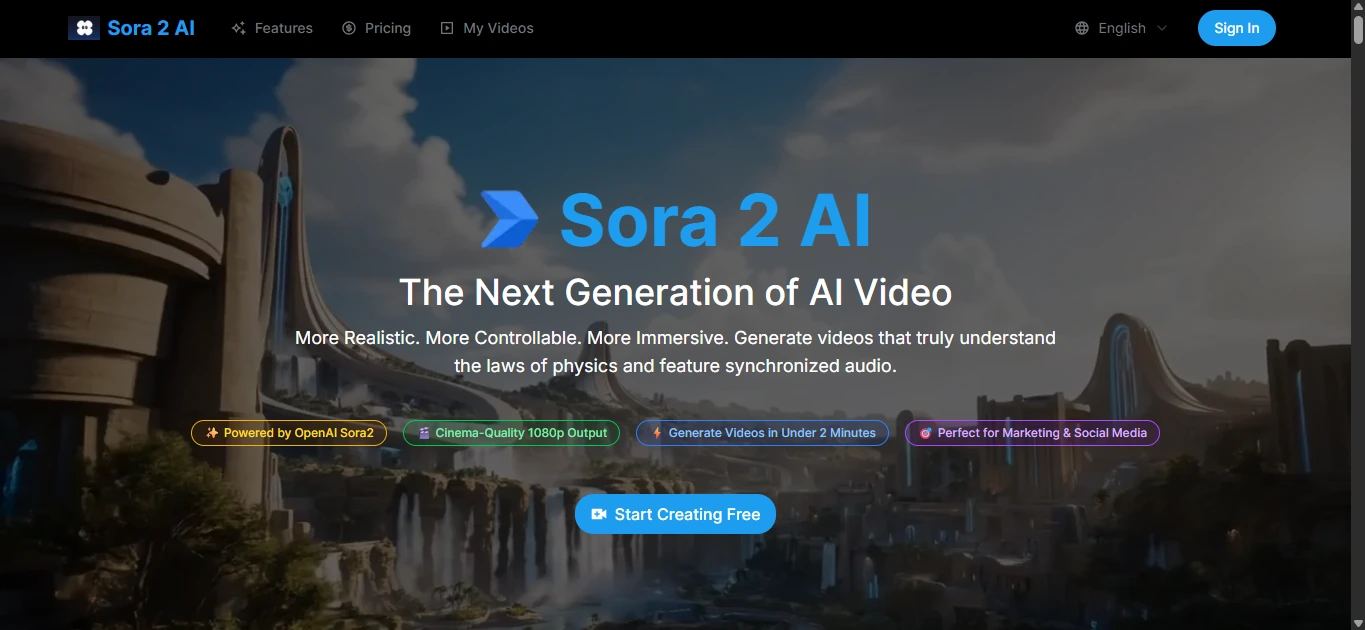Click the blue arrow logo in hero title
The image size is (1365, 630).
tap(509, 219)
